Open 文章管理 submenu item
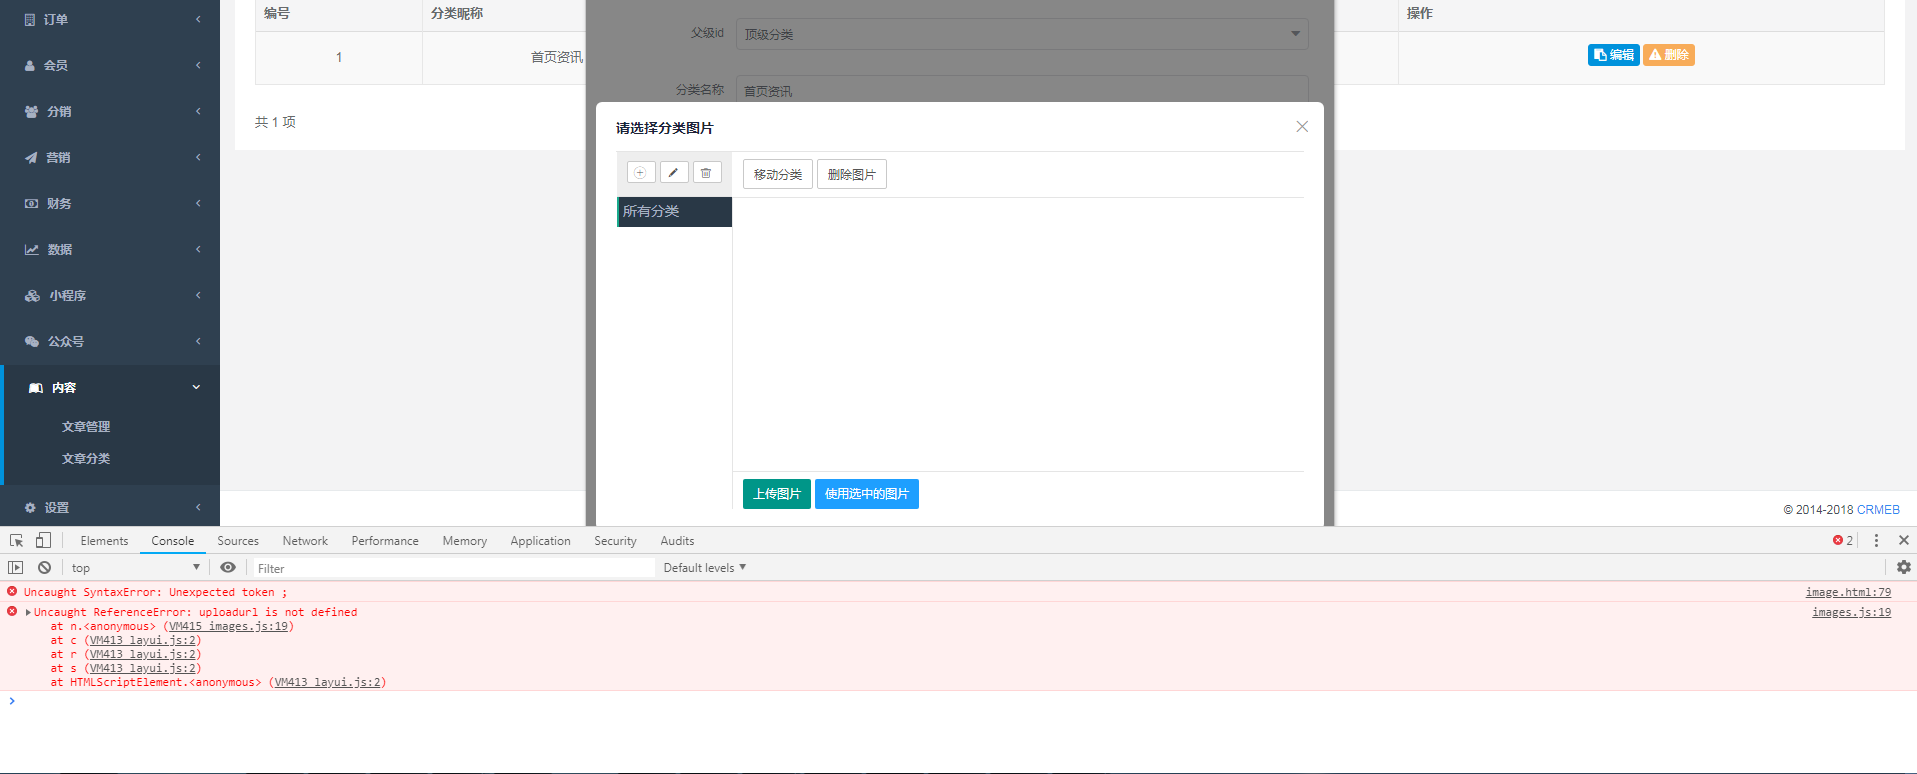Viewport: 1917px width, 774px height. pos(86,426)
